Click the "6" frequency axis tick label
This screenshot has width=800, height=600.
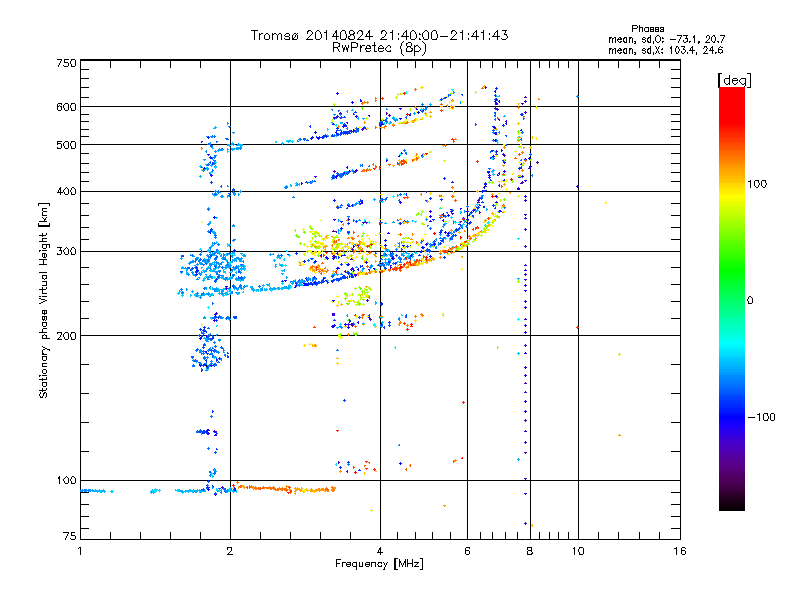(x=467, y=551)
